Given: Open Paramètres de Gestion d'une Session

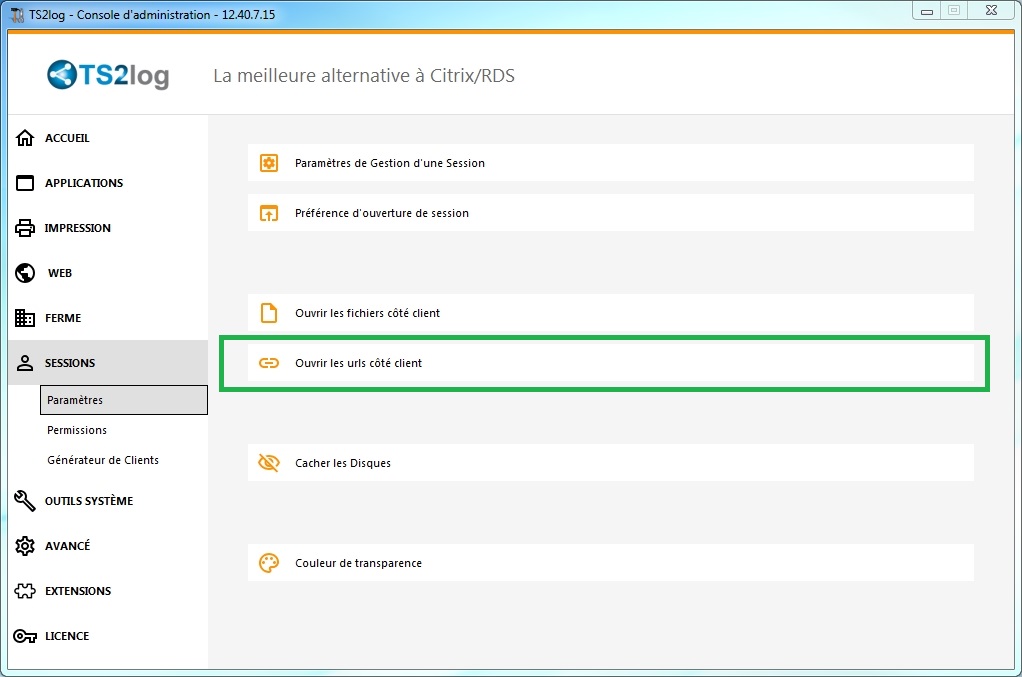Looking at the screenshot, I should 611,163.
